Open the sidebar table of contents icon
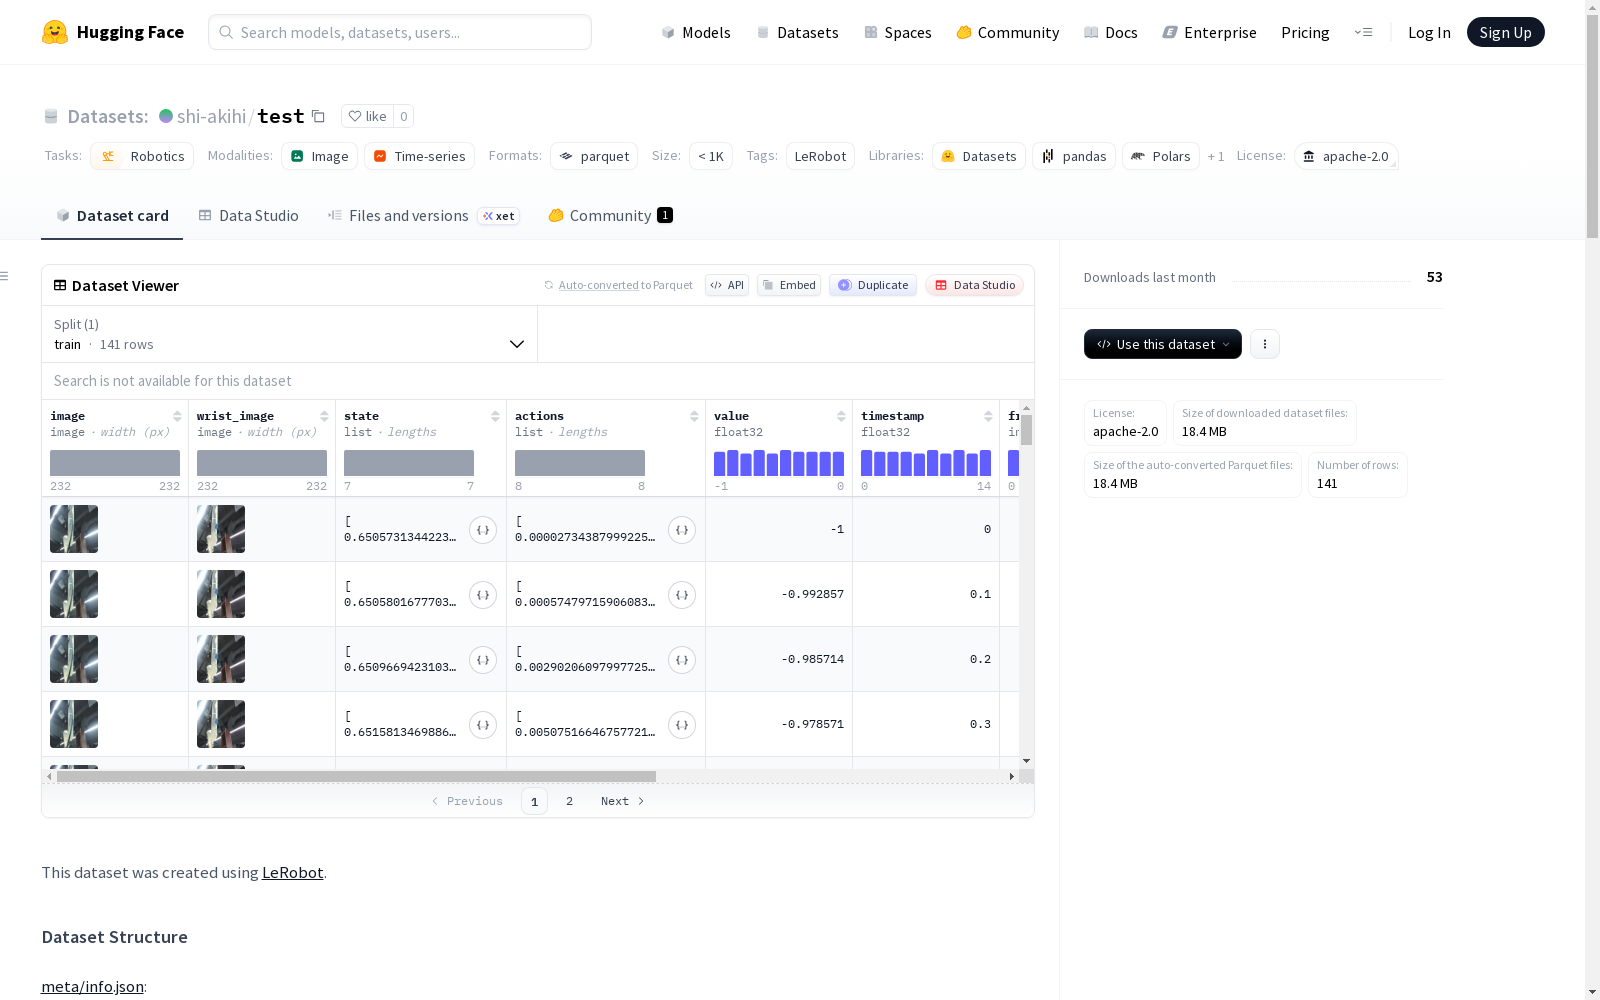This screenshot has height=1000, width=1600. 5,276
